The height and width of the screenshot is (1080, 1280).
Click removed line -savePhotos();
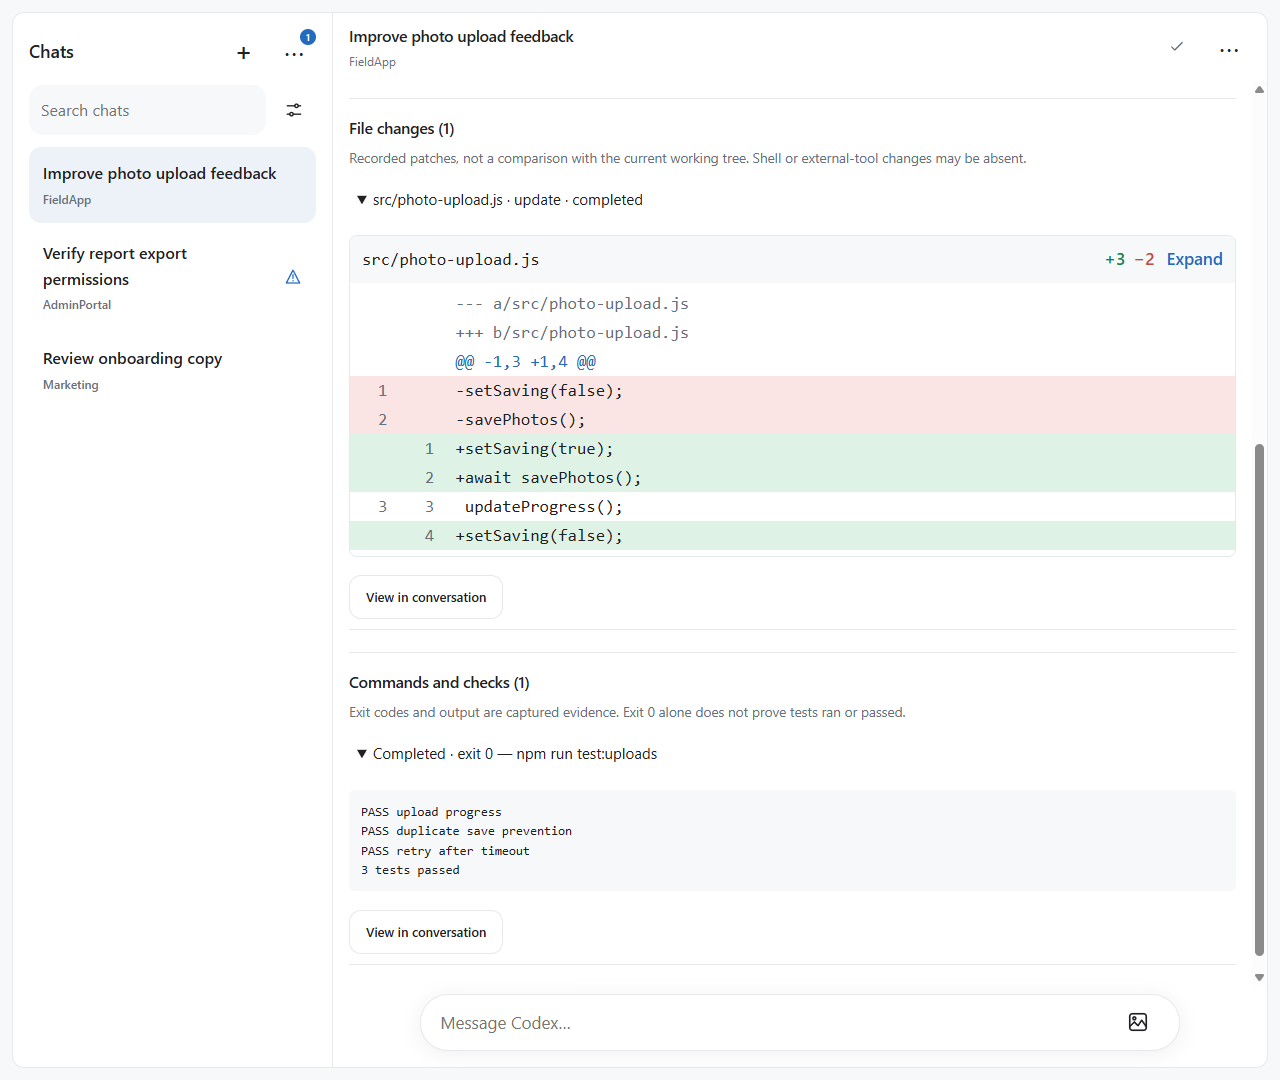point(792,420)
